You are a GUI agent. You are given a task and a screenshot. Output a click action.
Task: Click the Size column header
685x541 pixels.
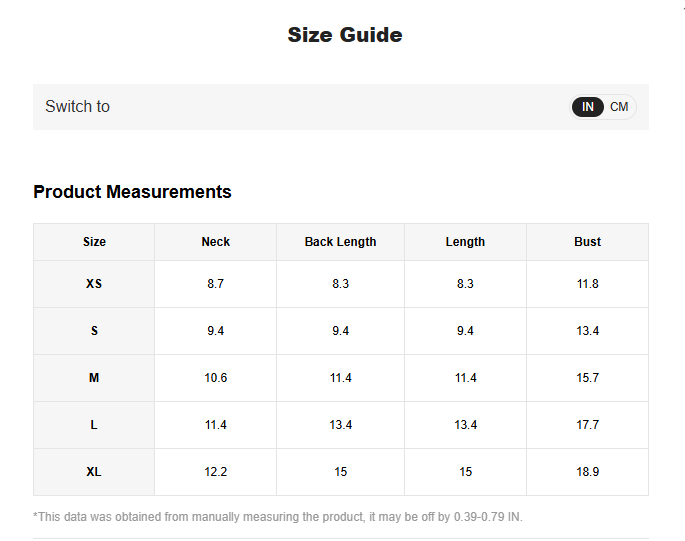[x=94, y=242]
